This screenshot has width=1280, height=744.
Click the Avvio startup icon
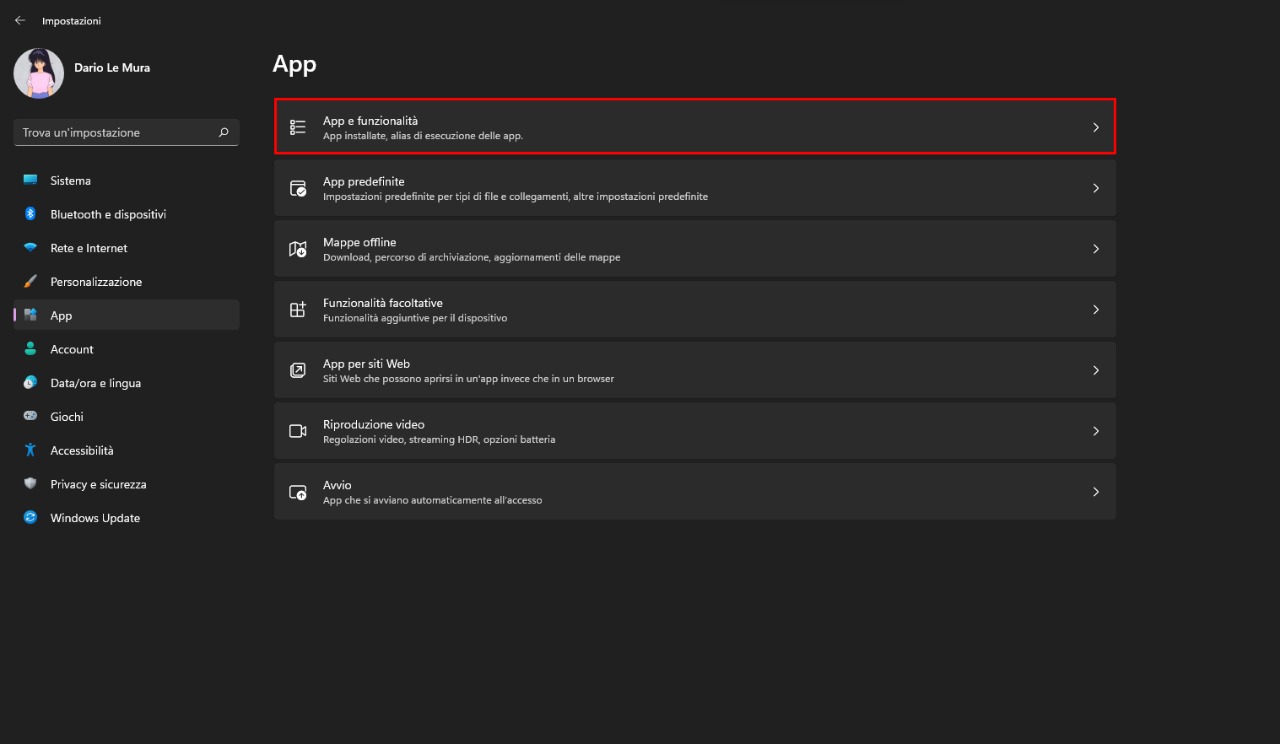[x=298, y=492]
